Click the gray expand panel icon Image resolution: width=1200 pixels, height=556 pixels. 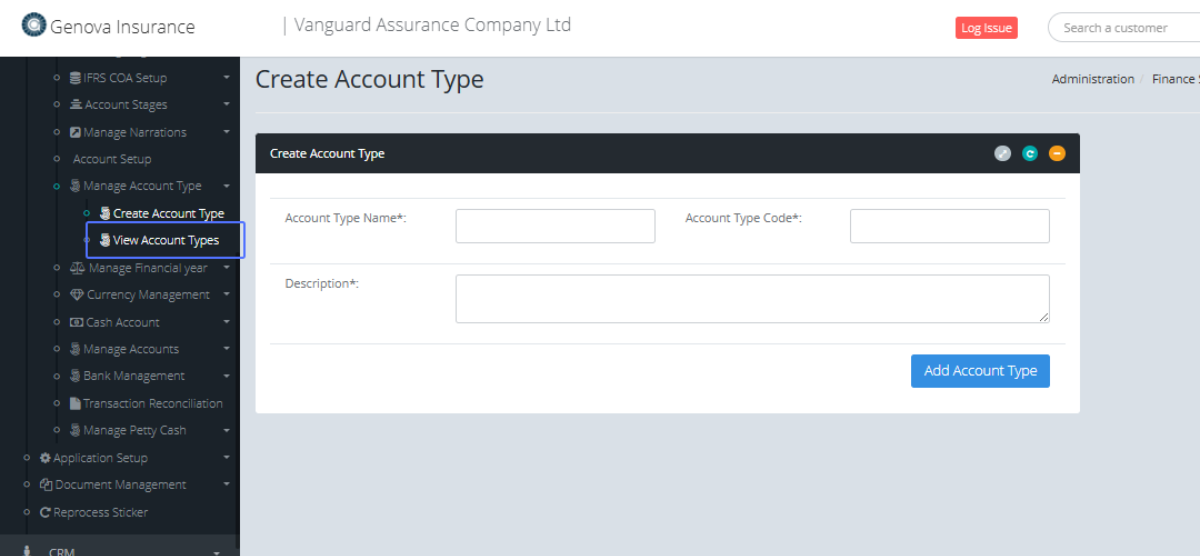coord(1002,154)
